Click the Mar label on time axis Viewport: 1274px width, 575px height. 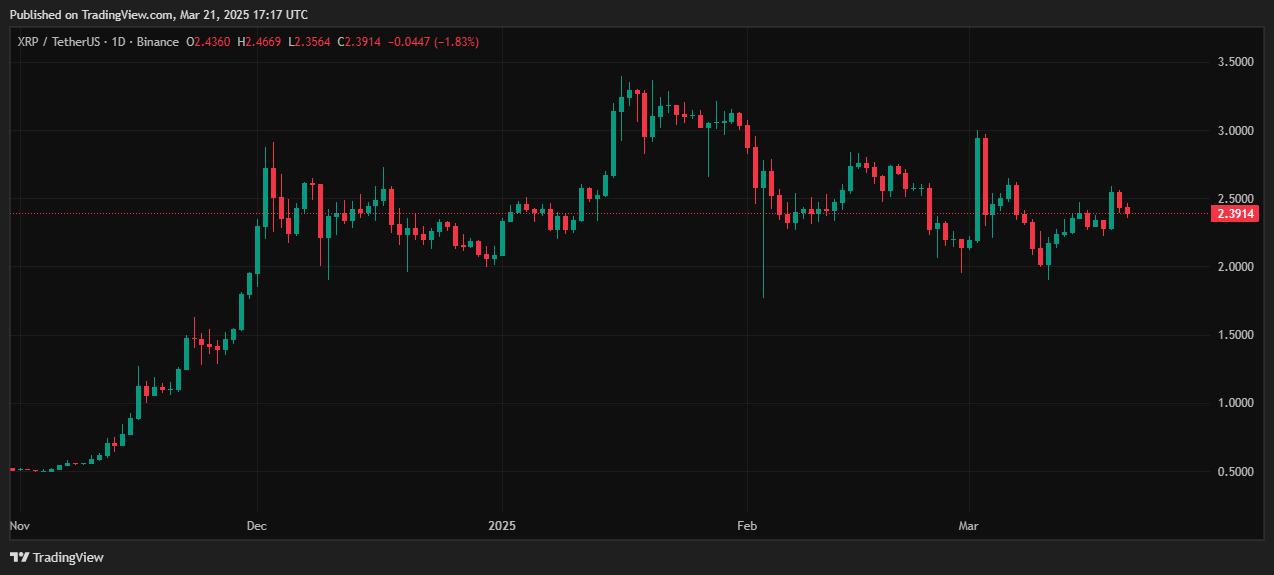(969, 524)
